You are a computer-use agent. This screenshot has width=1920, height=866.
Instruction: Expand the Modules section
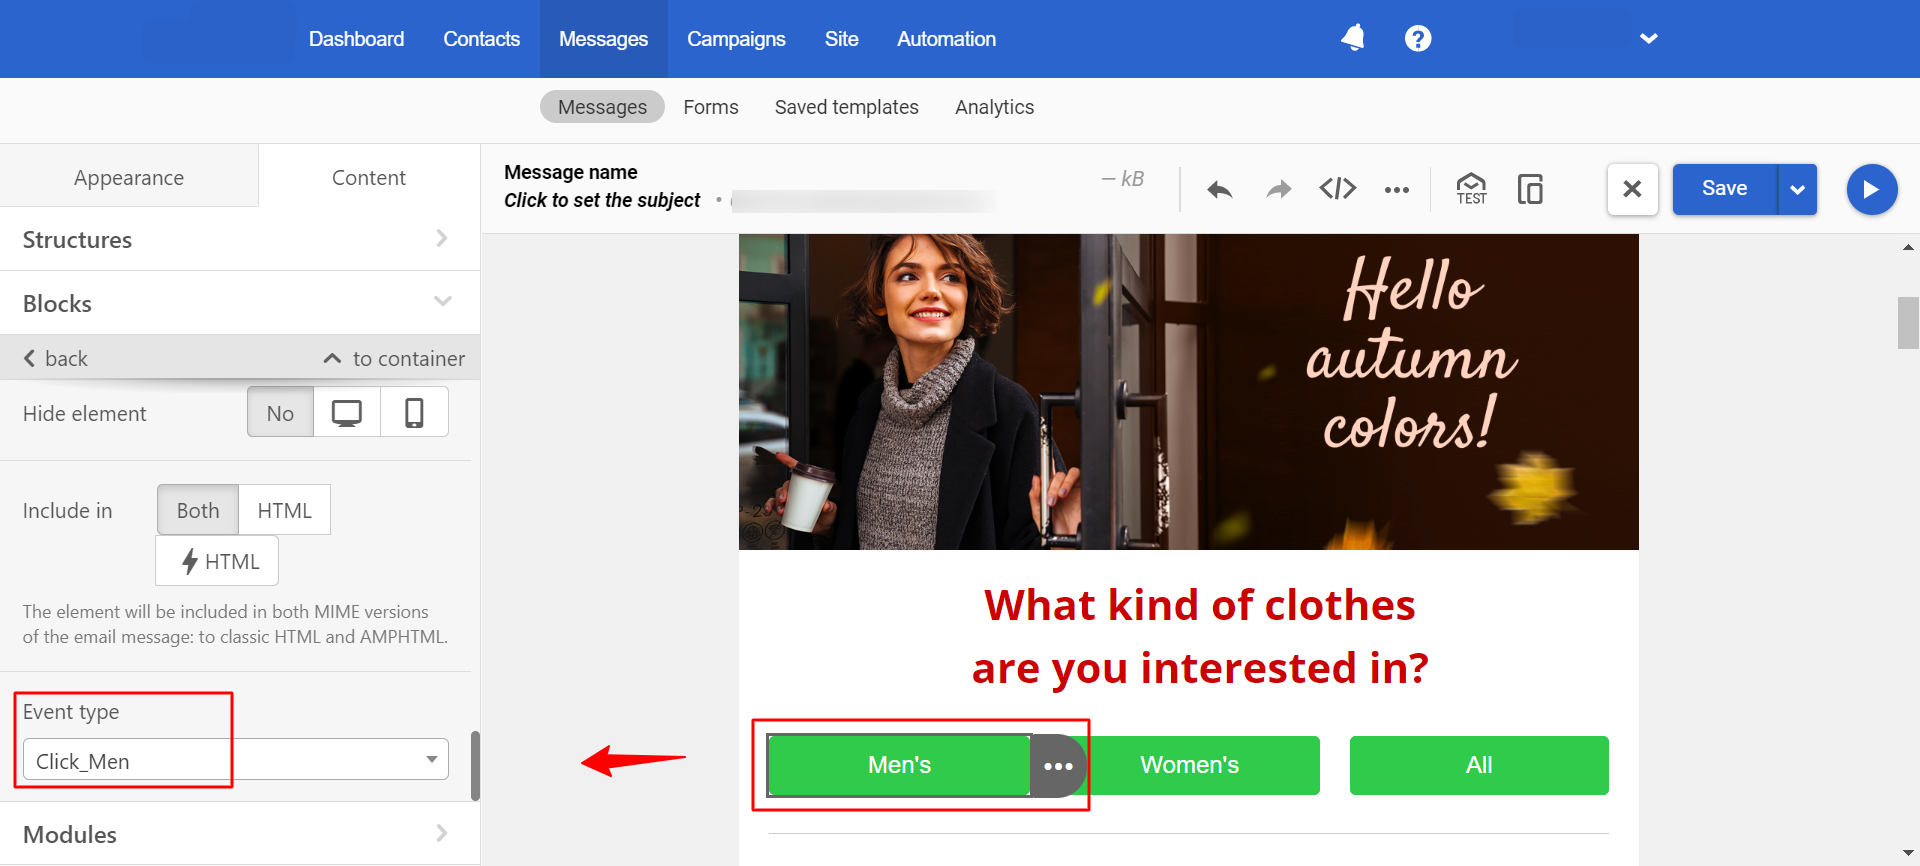pos(240,834)
